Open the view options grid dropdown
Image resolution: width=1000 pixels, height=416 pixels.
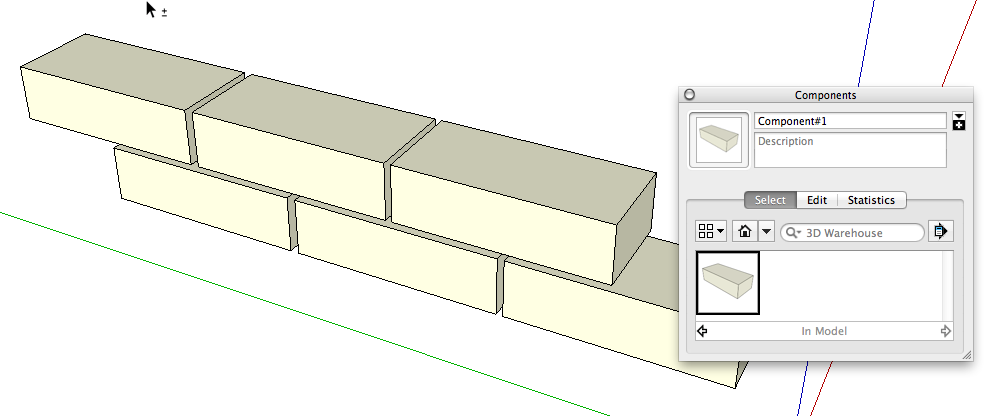(711, 231)
